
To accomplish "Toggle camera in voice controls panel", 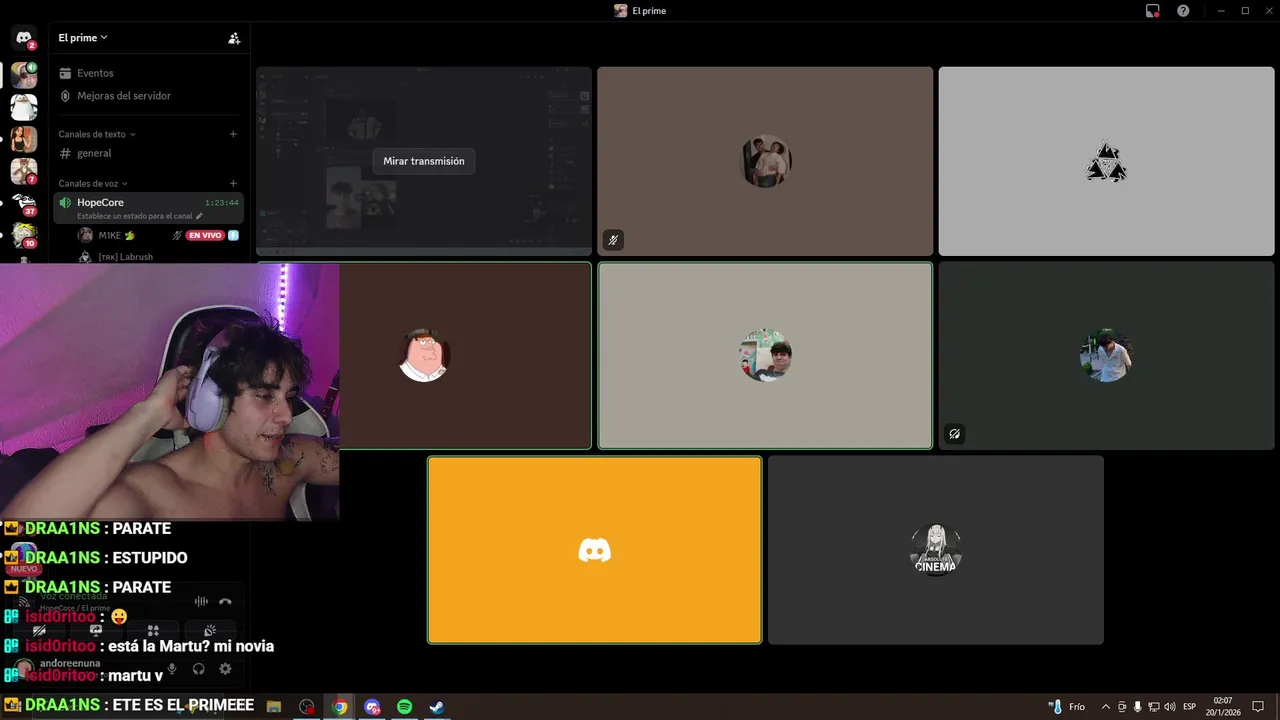I will [x=39, y=631].
